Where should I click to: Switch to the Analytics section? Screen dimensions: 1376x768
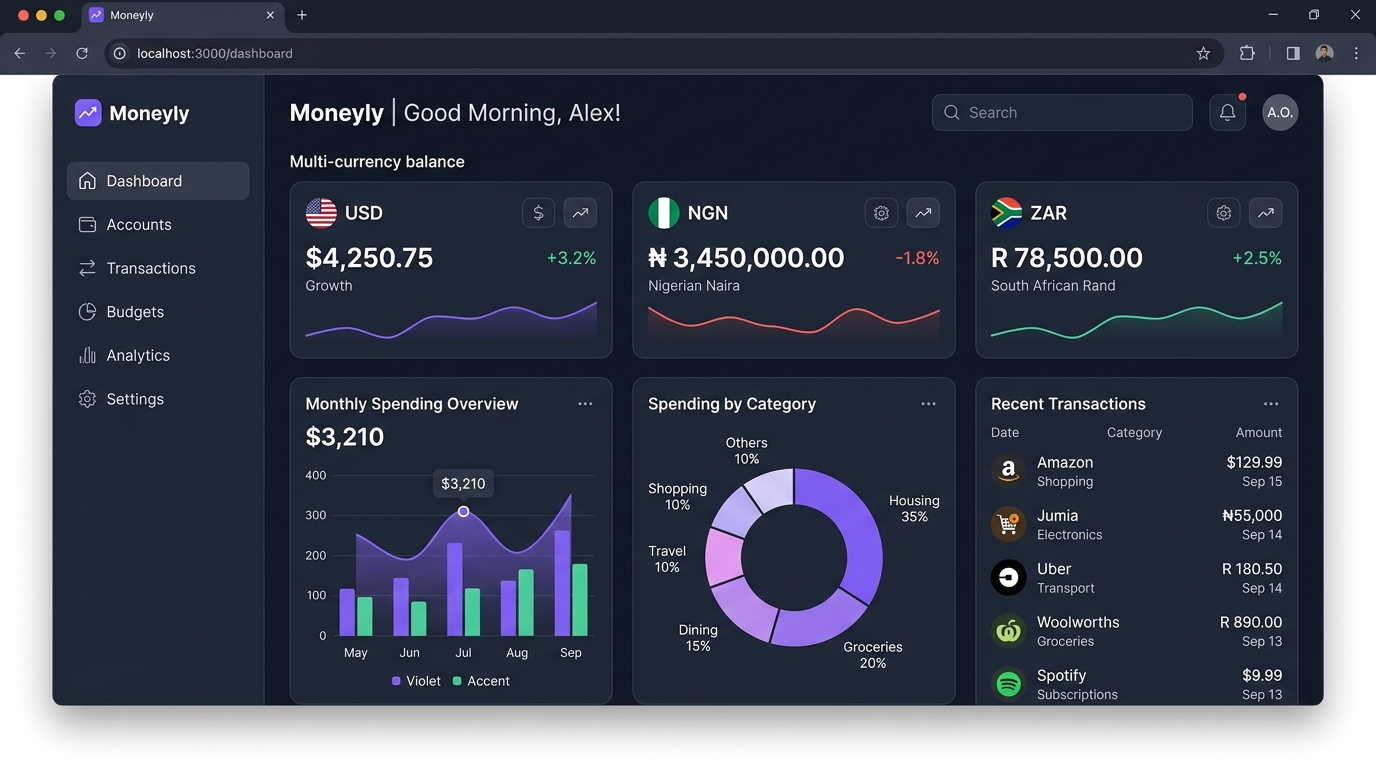158,355
